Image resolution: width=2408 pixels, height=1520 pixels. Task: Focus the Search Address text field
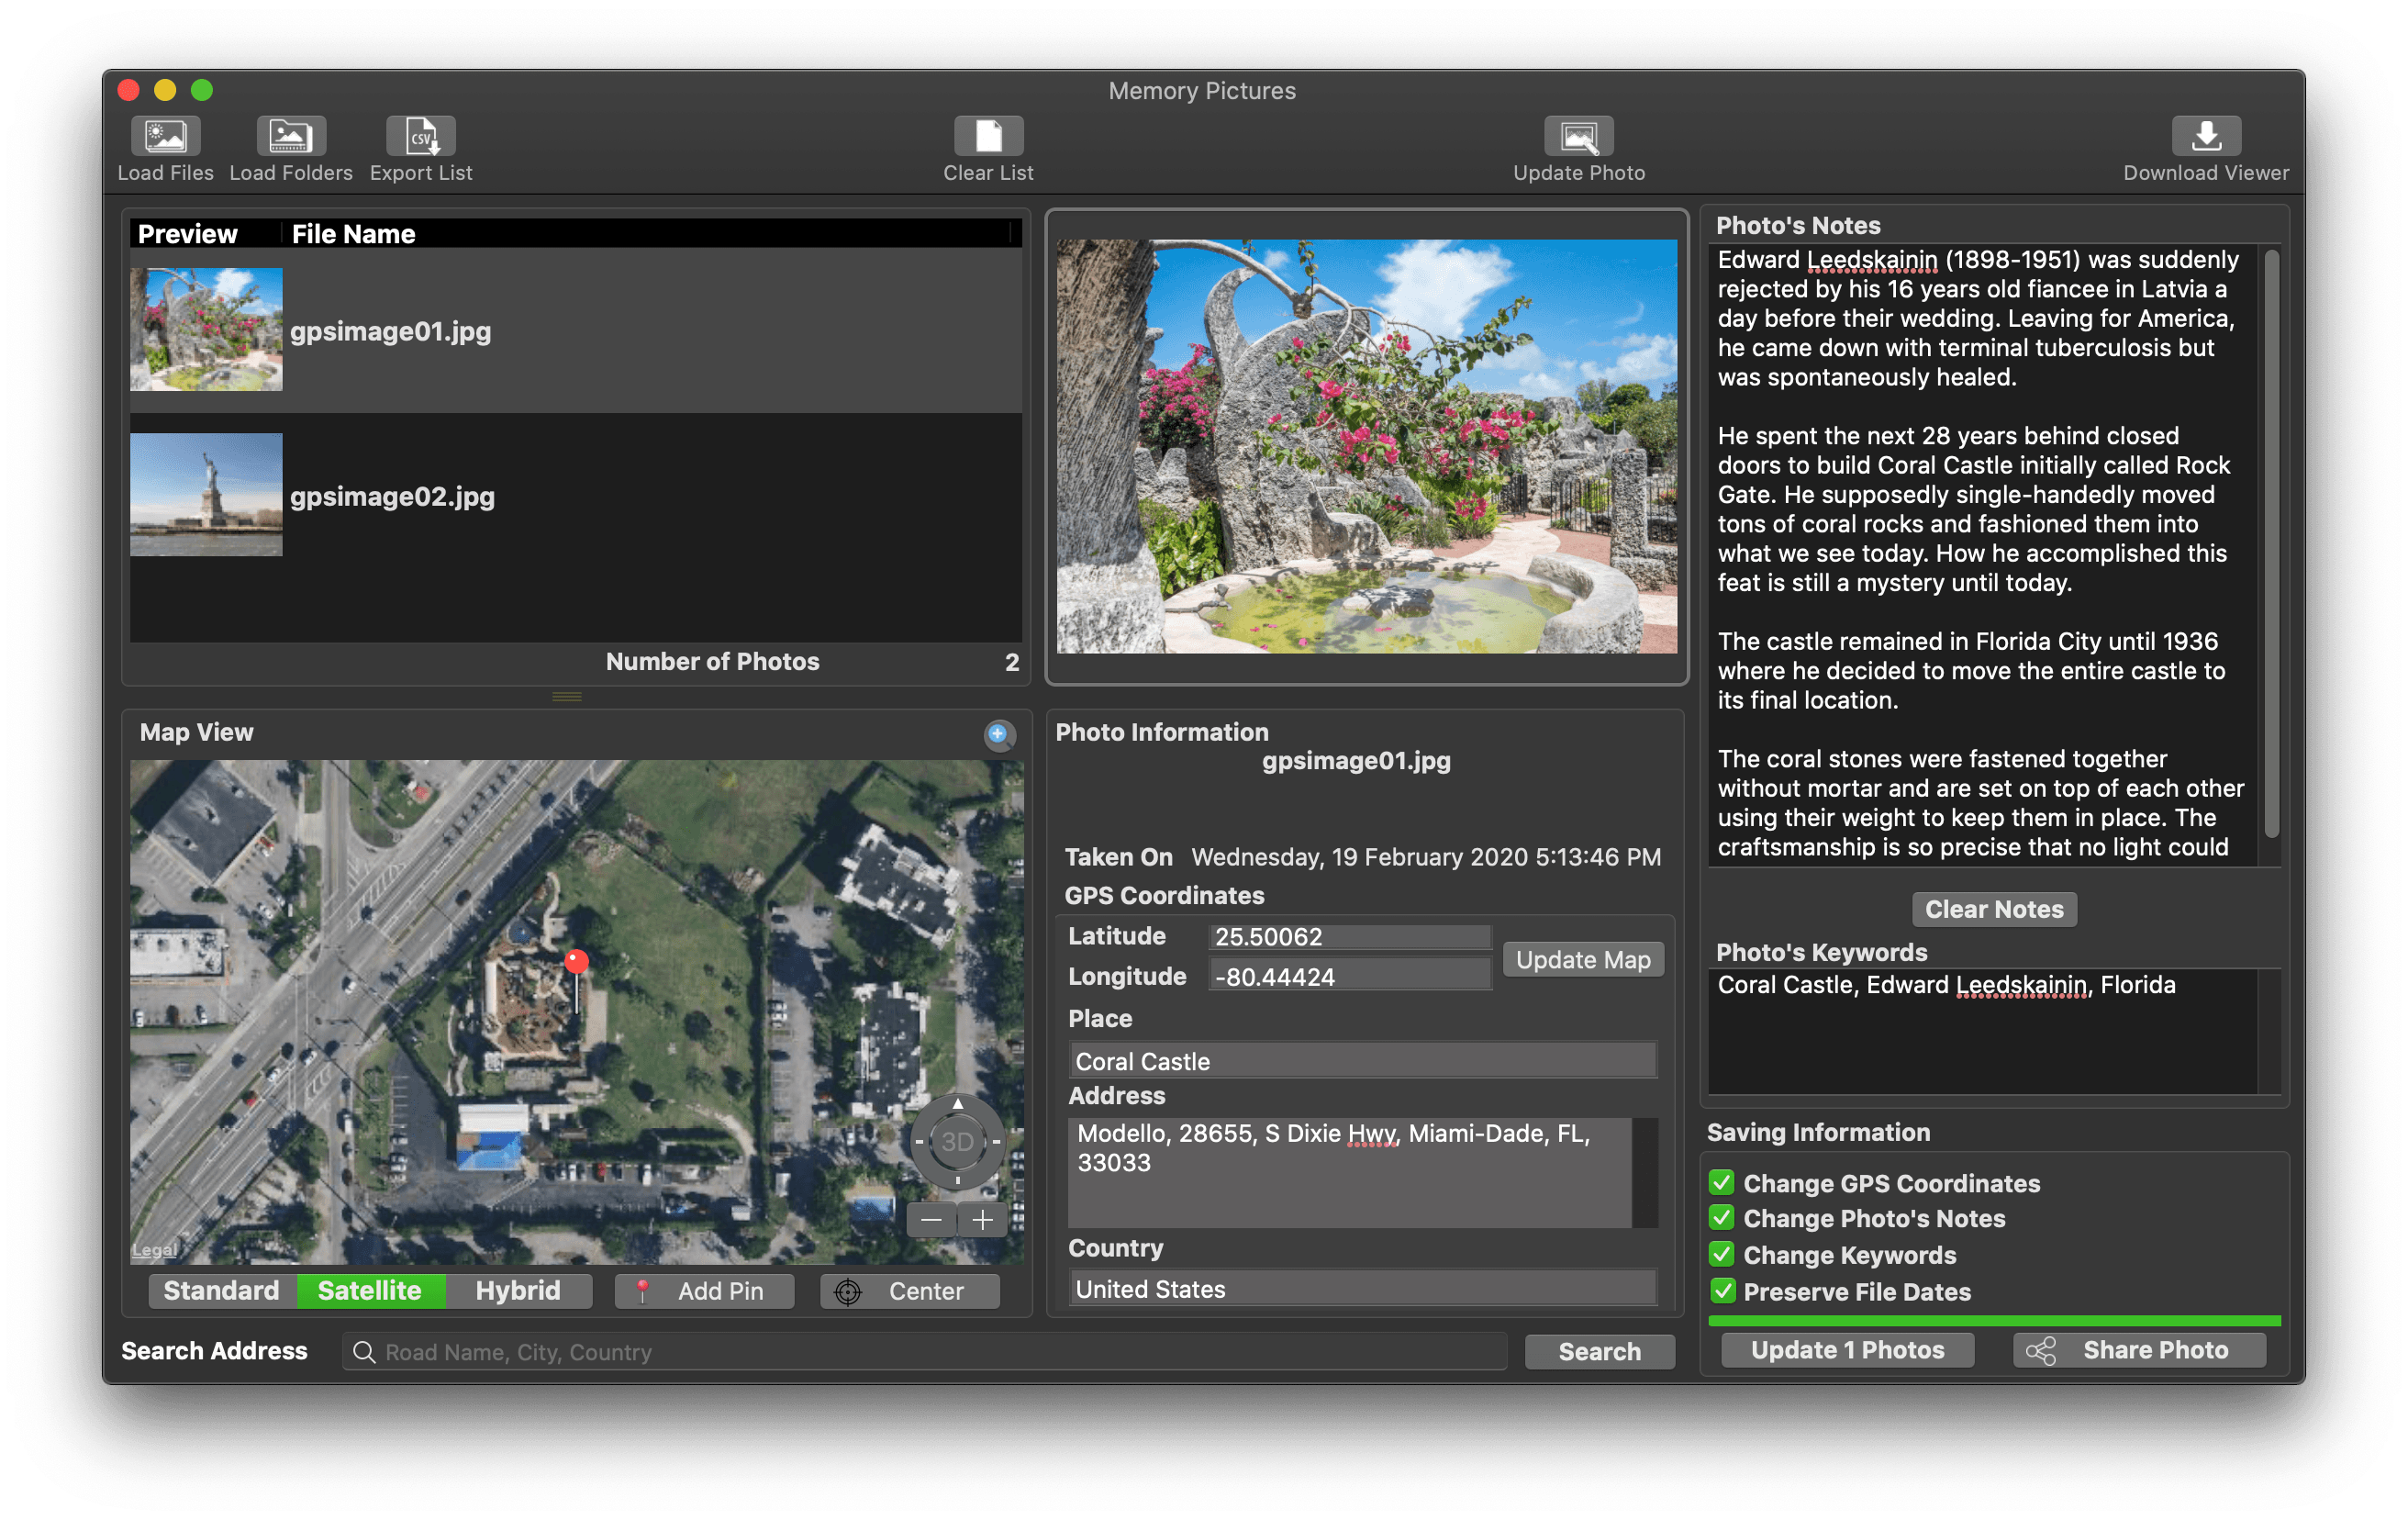pyautogui.click(x=924, y=1352)
